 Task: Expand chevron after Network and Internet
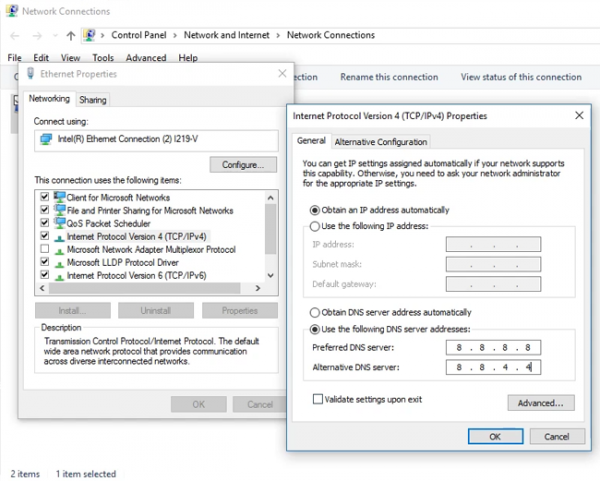point(278,36)
